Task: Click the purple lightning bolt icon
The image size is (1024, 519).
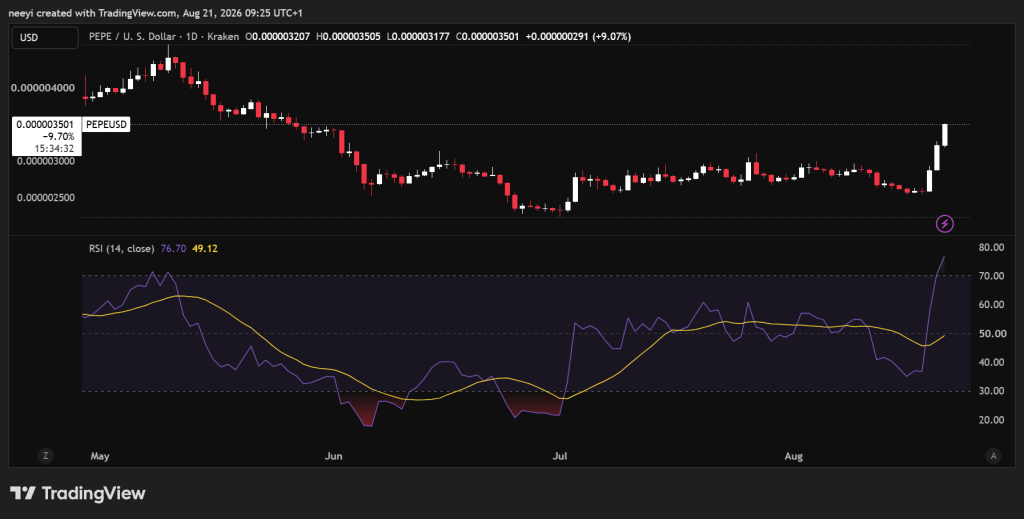Action: coord(944,224)
